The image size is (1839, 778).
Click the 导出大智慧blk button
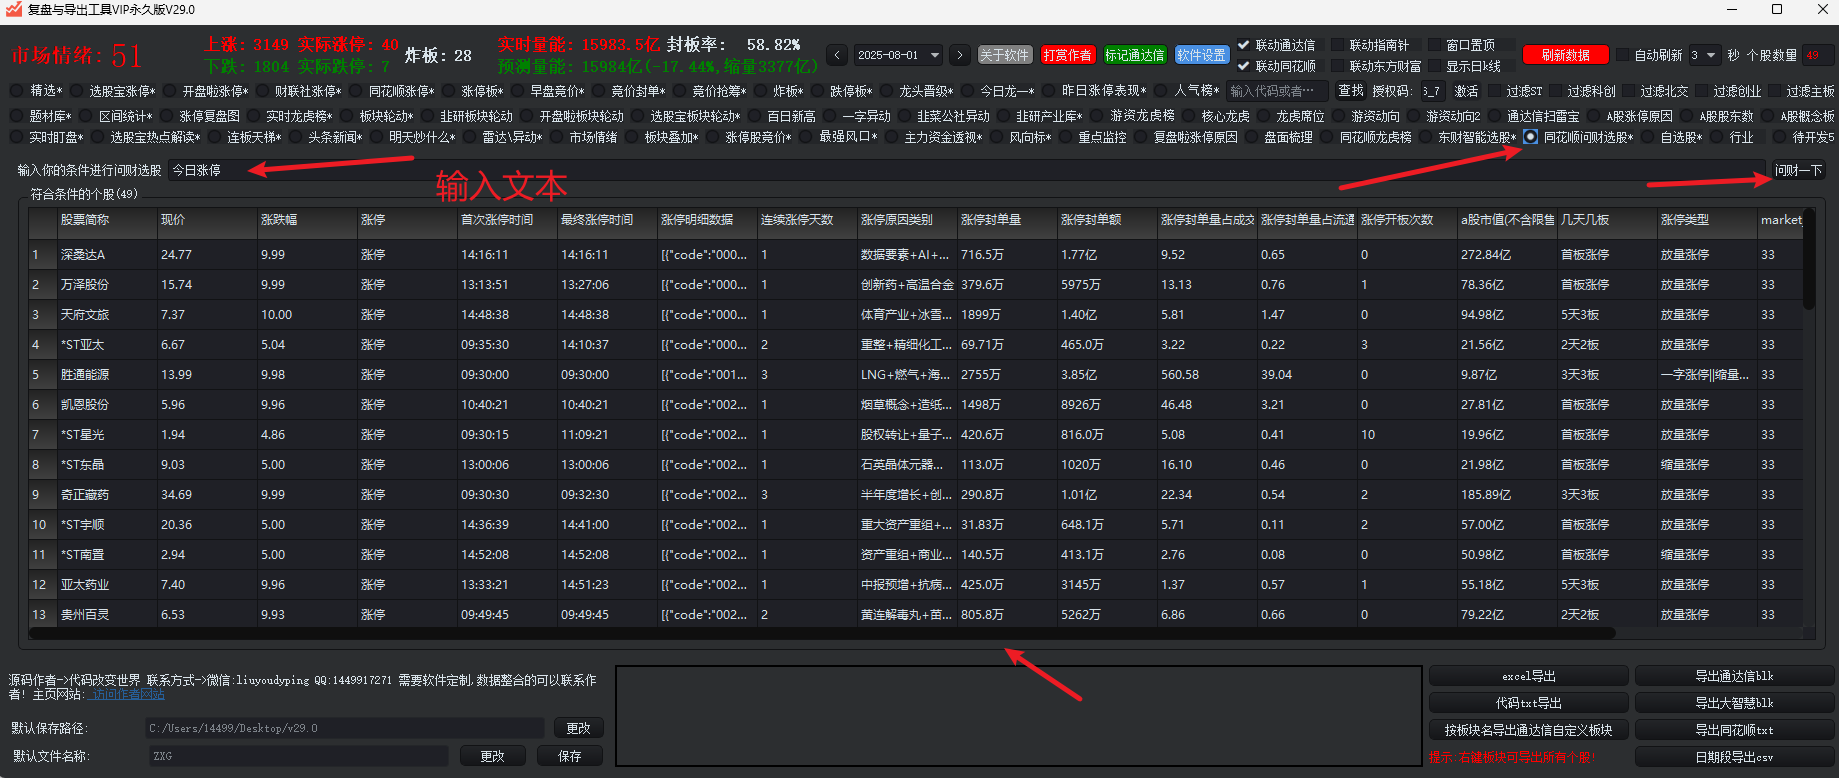click(x=1734, y=703)
